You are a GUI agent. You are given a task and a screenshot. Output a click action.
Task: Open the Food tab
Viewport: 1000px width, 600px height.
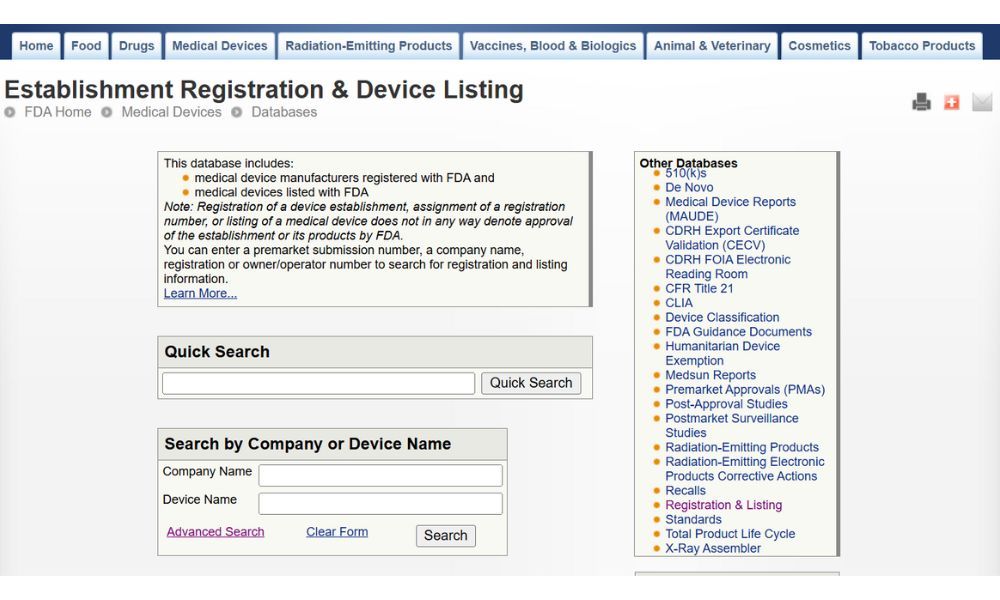86,46
